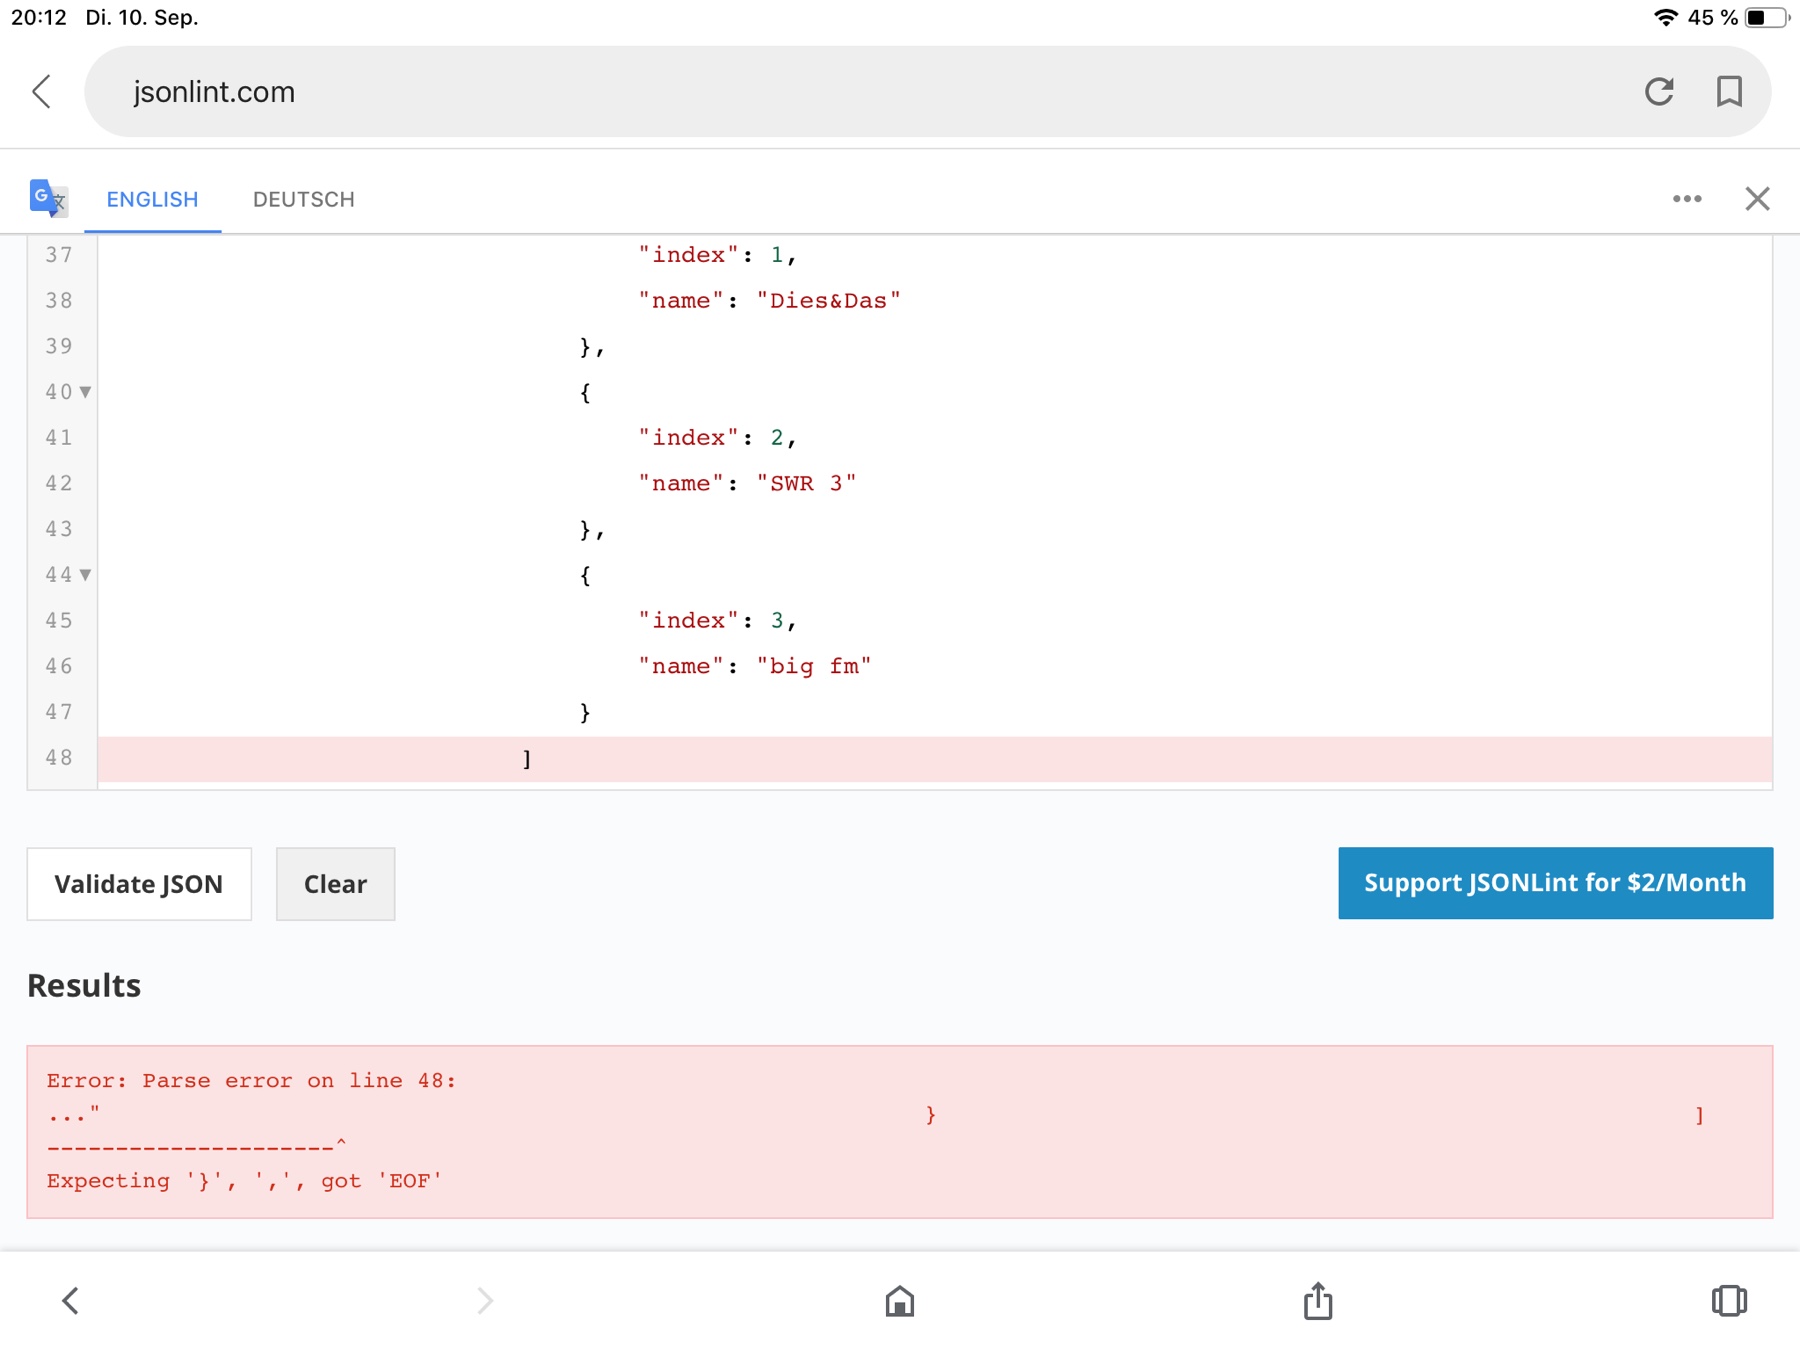The image size is (1800, 1350).
Task: Close the translation bar
Action: [1757, 199]
